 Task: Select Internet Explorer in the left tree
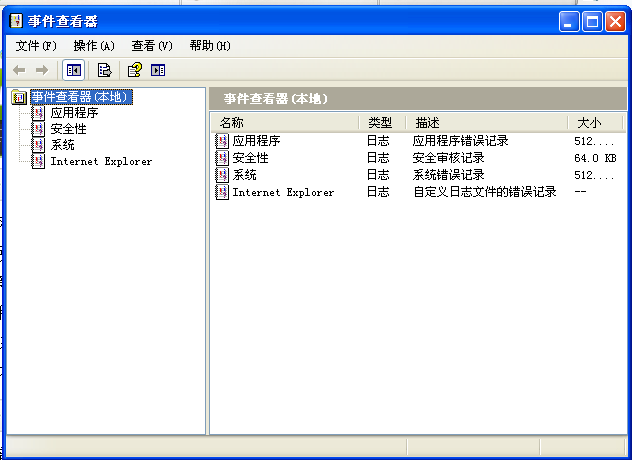[x=101, y=161]
